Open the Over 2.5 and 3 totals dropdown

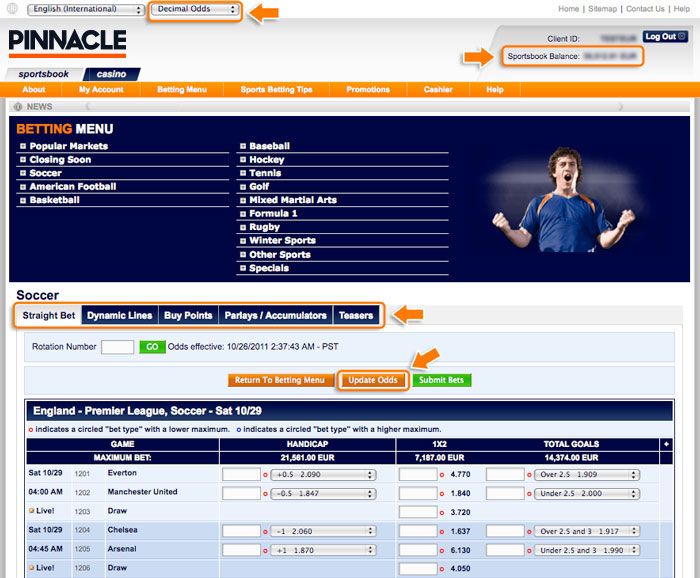point(587,532)
